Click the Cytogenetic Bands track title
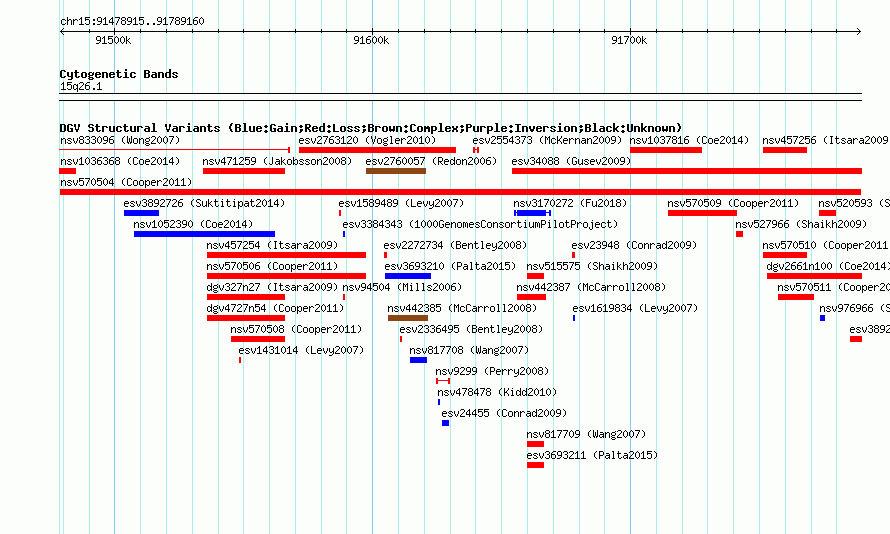The image size is (890, 534). click(x=119, y=74)
